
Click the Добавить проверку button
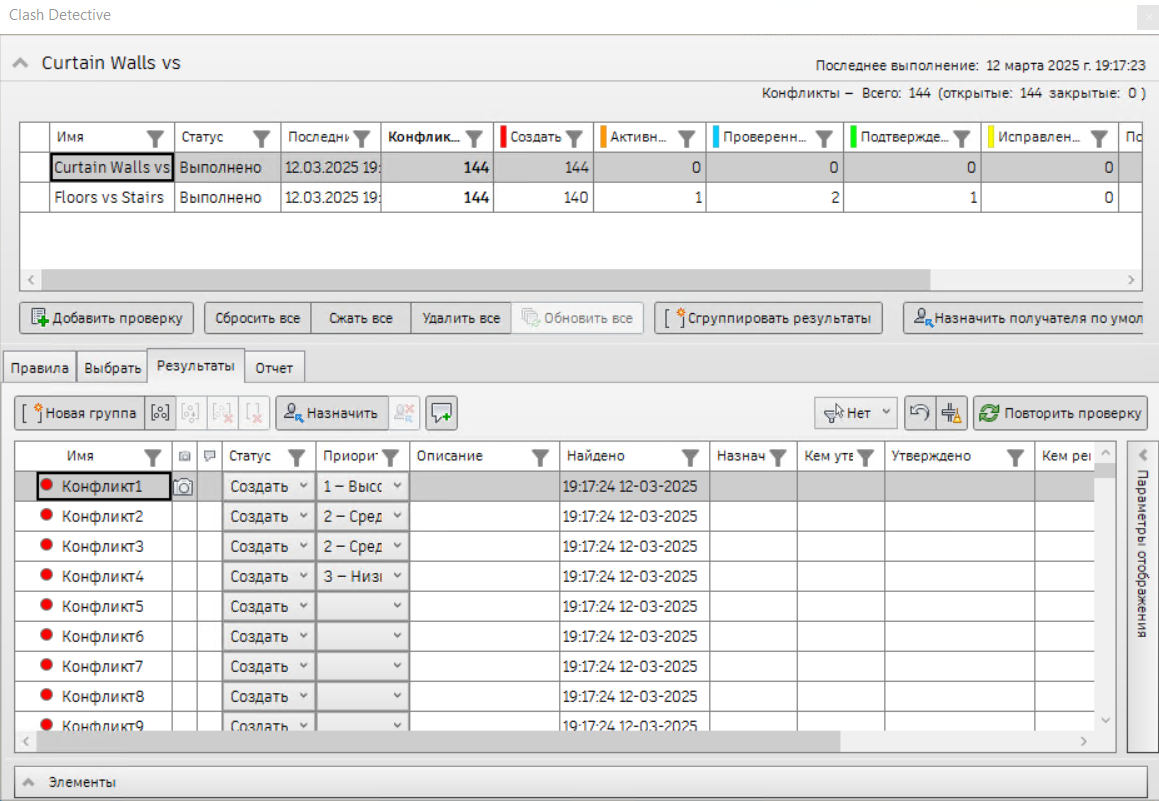click(106, 318)
